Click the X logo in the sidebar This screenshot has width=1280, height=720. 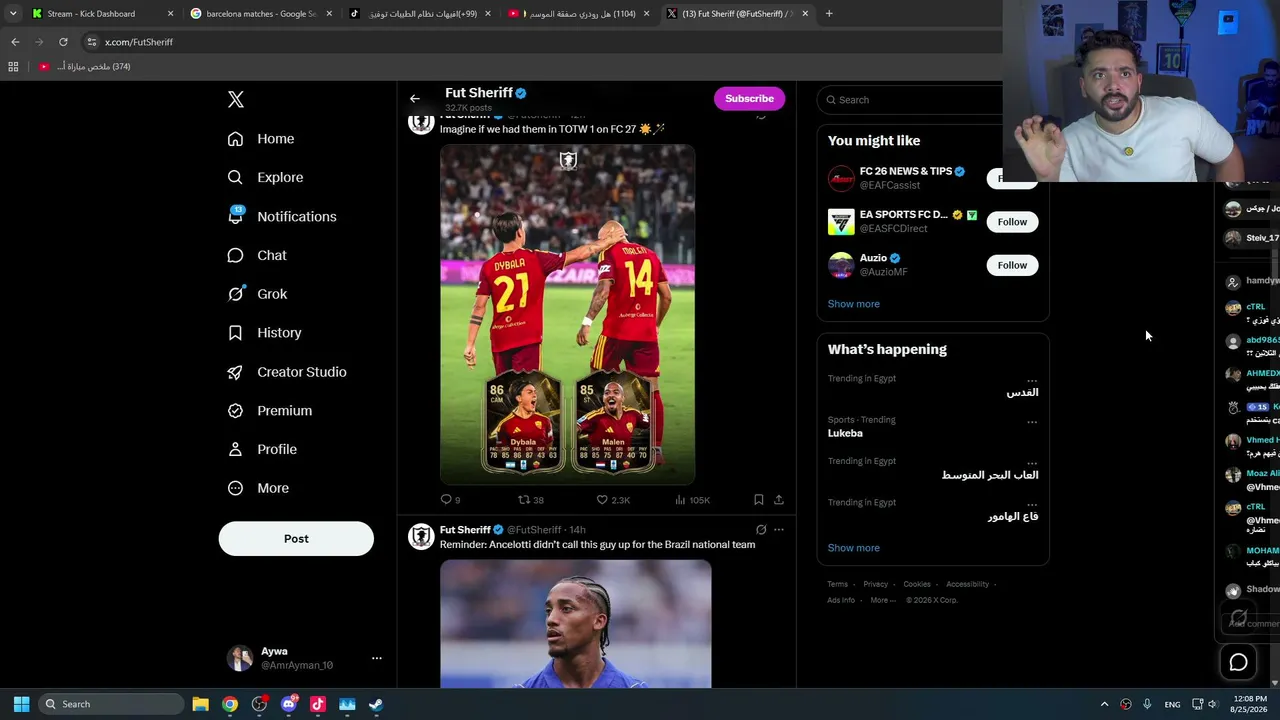tap(236, 99)
